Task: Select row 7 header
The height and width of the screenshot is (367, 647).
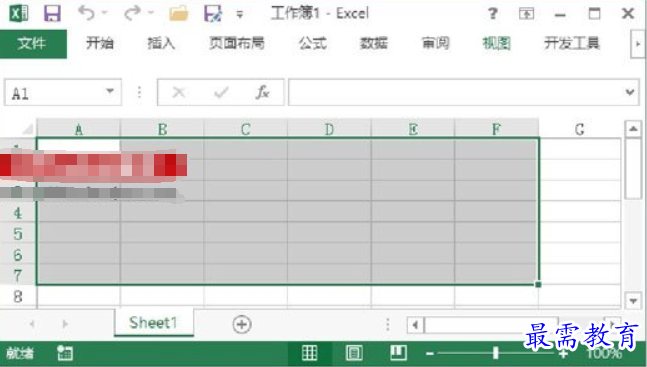Action: coord(18,275)
